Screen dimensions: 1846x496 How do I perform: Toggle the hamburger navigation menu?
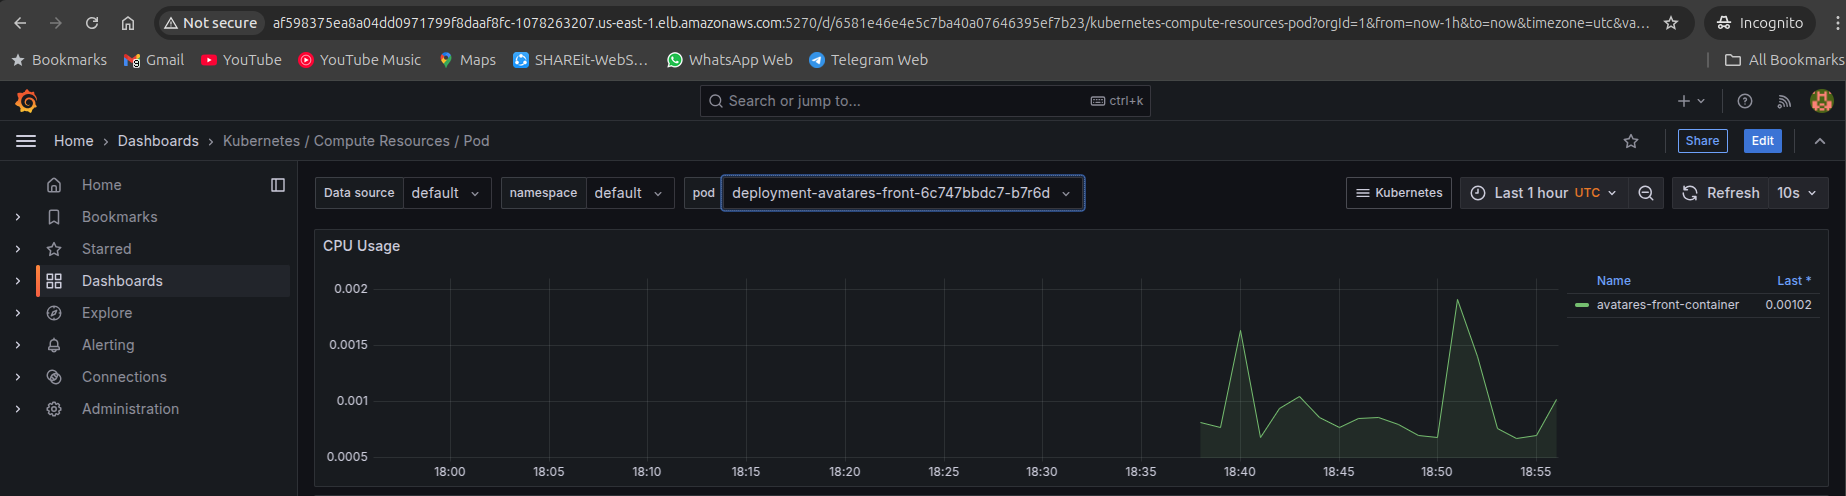(x=26, y=141)
